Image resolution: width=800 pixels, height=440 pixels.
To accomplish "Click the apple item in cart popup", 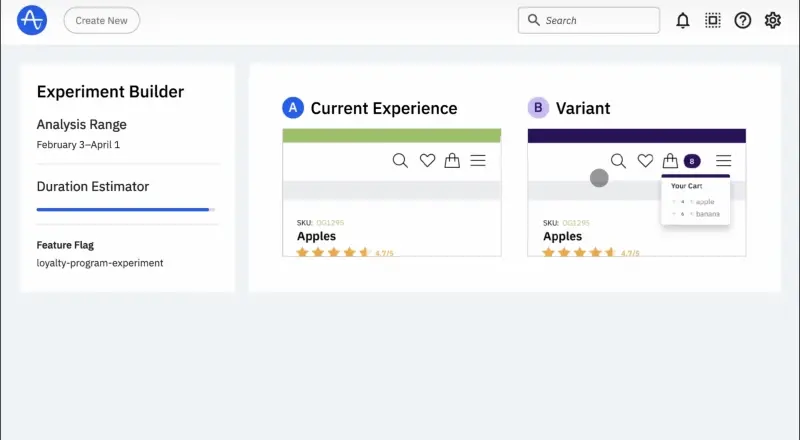I will pos(705,202).
